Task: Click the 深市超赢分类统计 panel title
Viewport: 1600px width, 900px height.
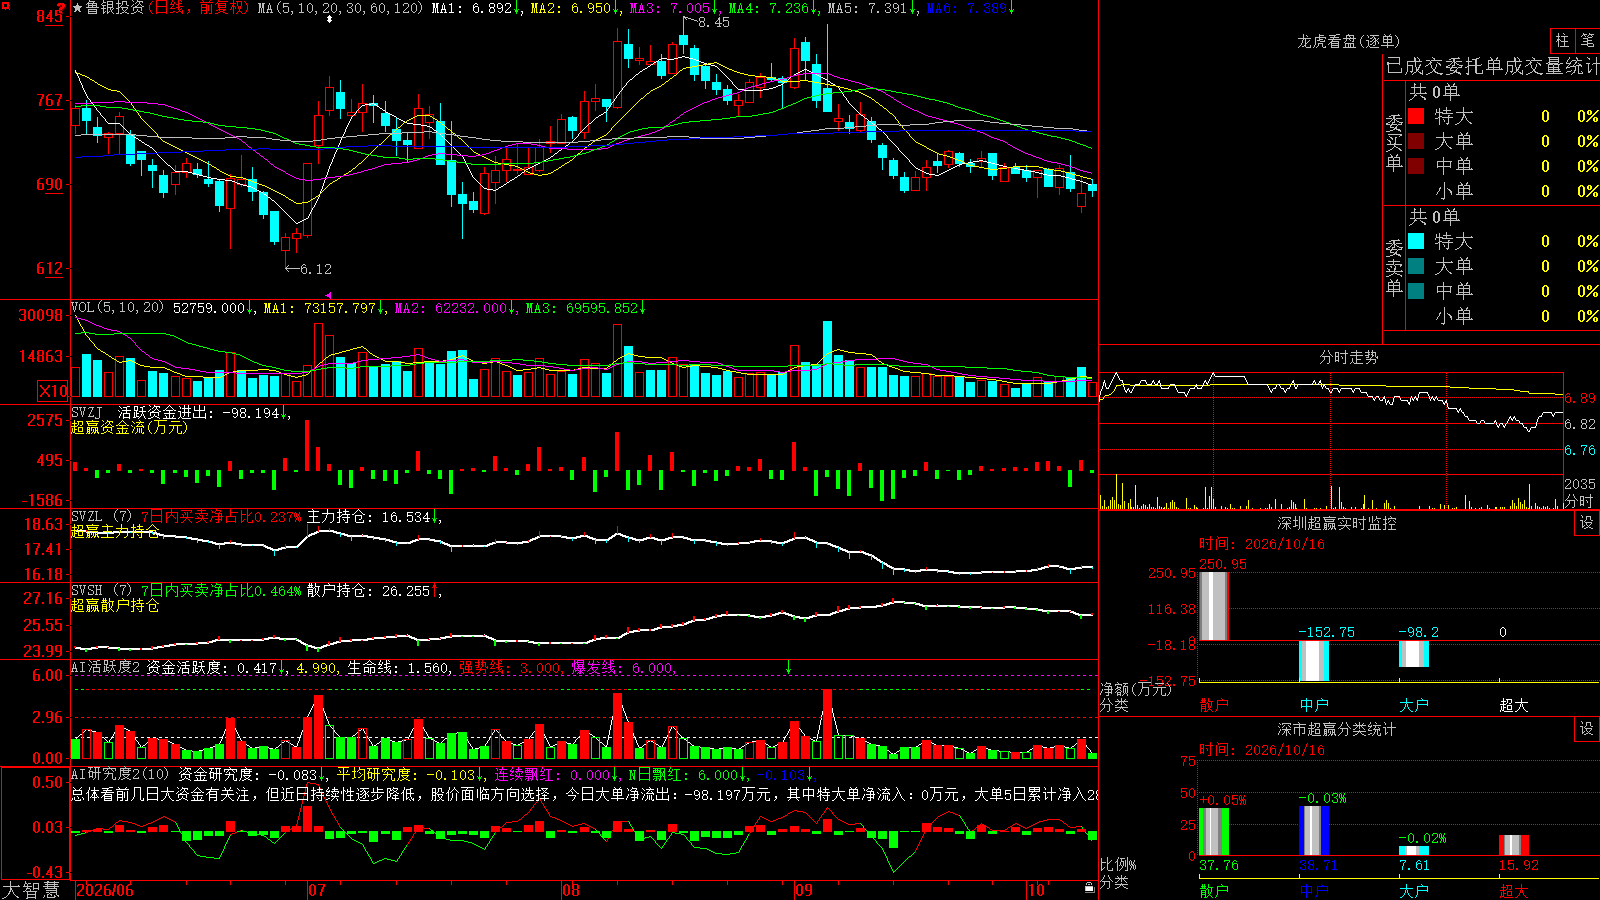Action: click(x=1337, y=729)
